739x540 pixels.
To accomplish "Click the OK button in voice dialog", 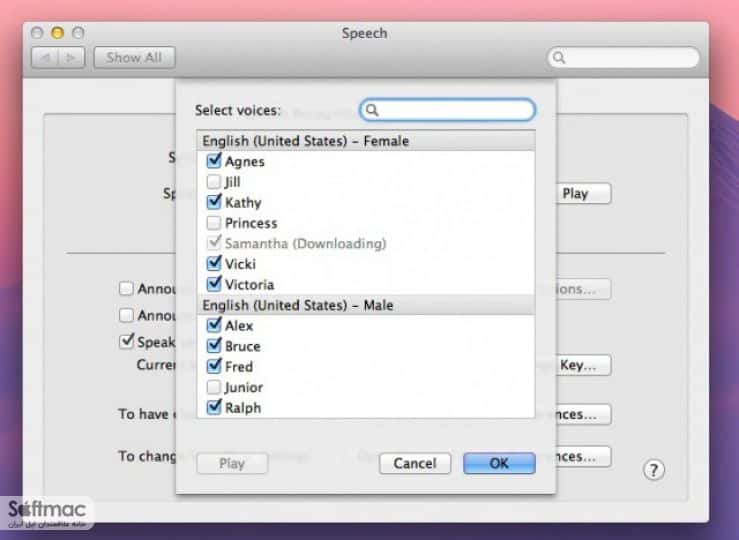I will tap(499, 463).
